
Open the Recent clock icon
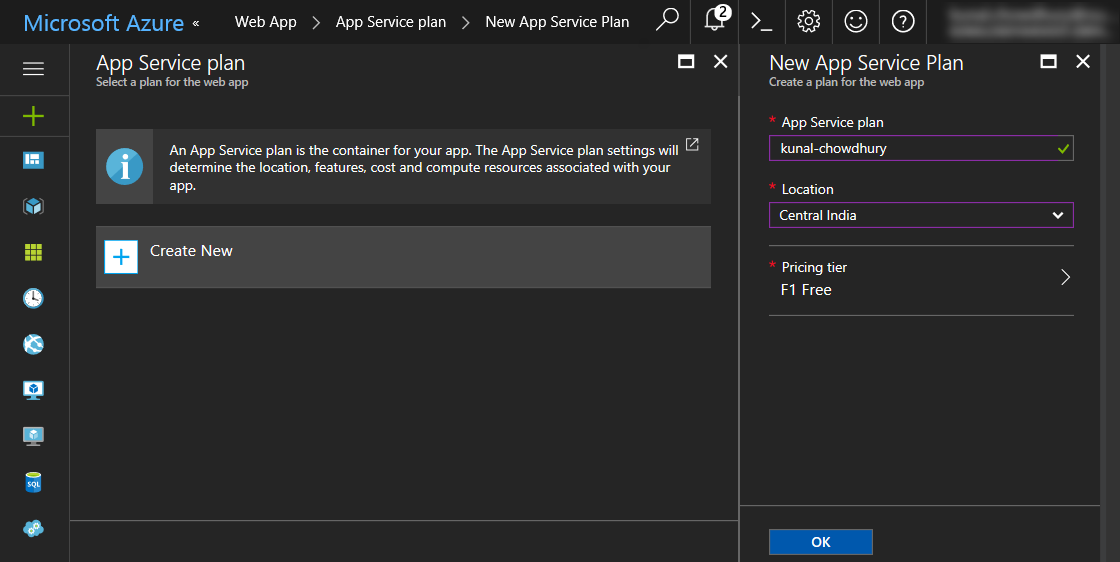[34, 298]
